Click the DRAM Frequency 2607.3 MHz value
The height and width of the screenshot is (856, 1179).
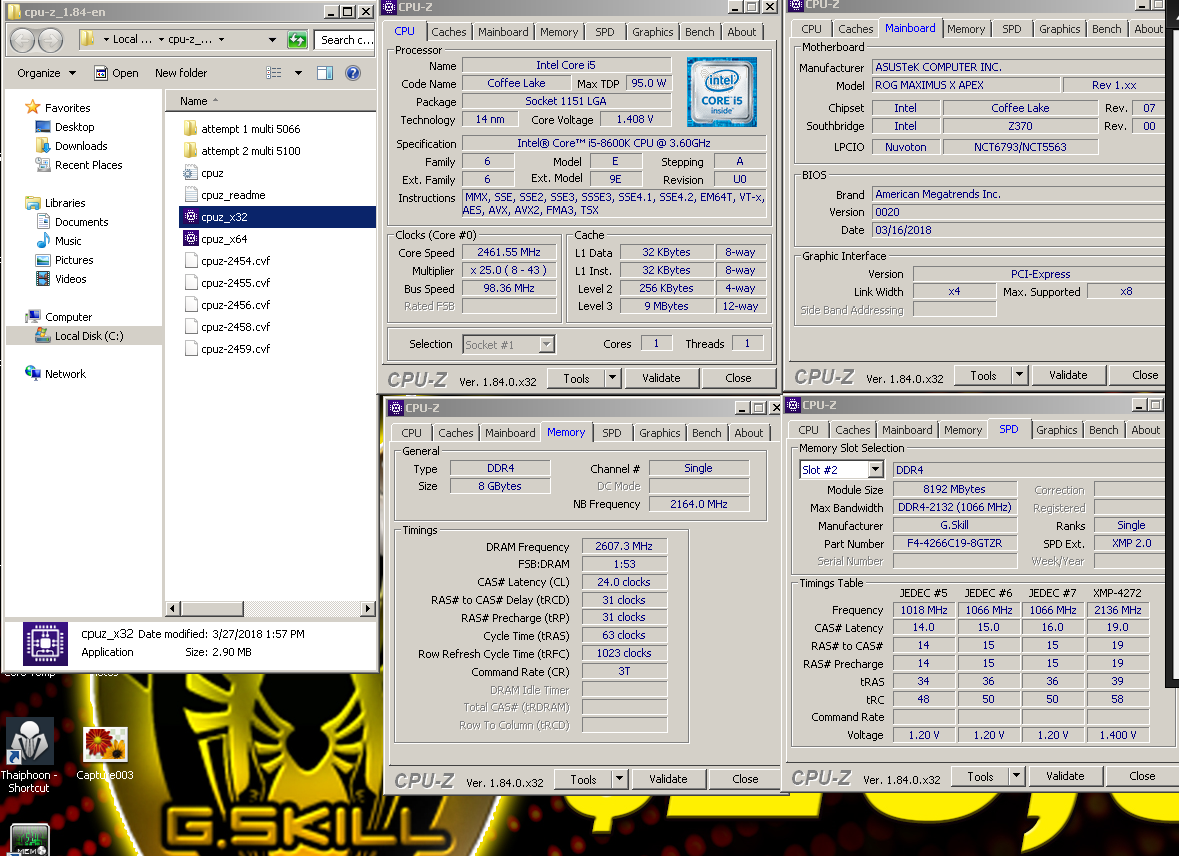tap(624, 546)
